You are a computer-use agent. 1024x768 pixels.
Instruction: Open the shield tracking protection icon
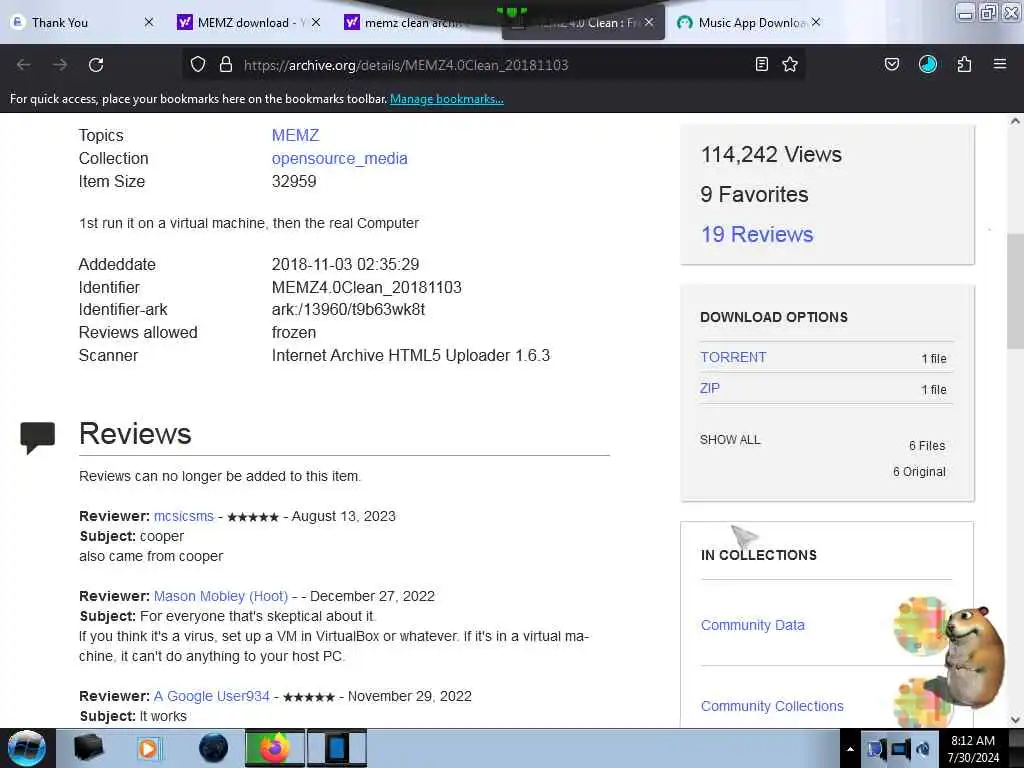(x=198, y=64)
